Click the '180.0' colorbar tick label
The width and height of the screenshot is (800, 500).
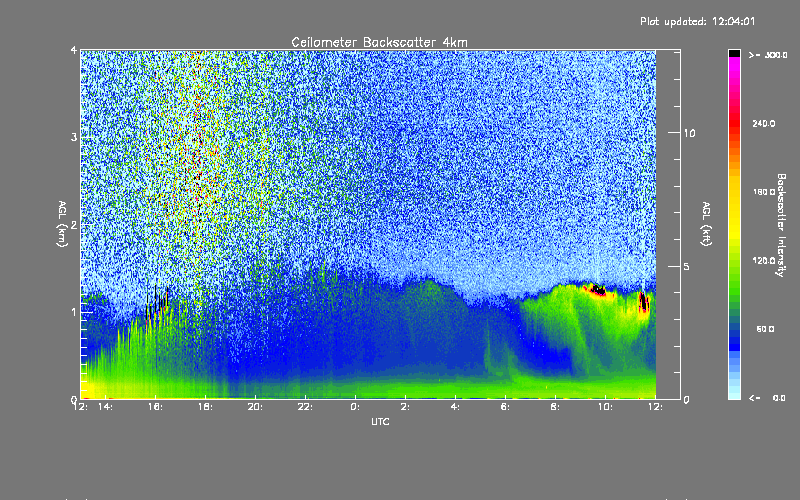tap(764, 192)
